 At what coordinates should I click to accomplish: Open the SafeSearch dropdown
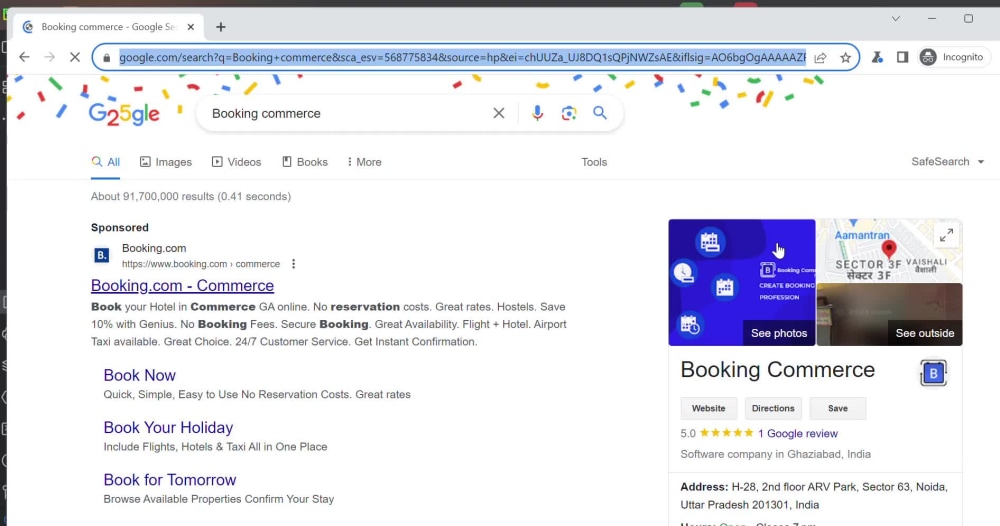[x=948, y=162]
